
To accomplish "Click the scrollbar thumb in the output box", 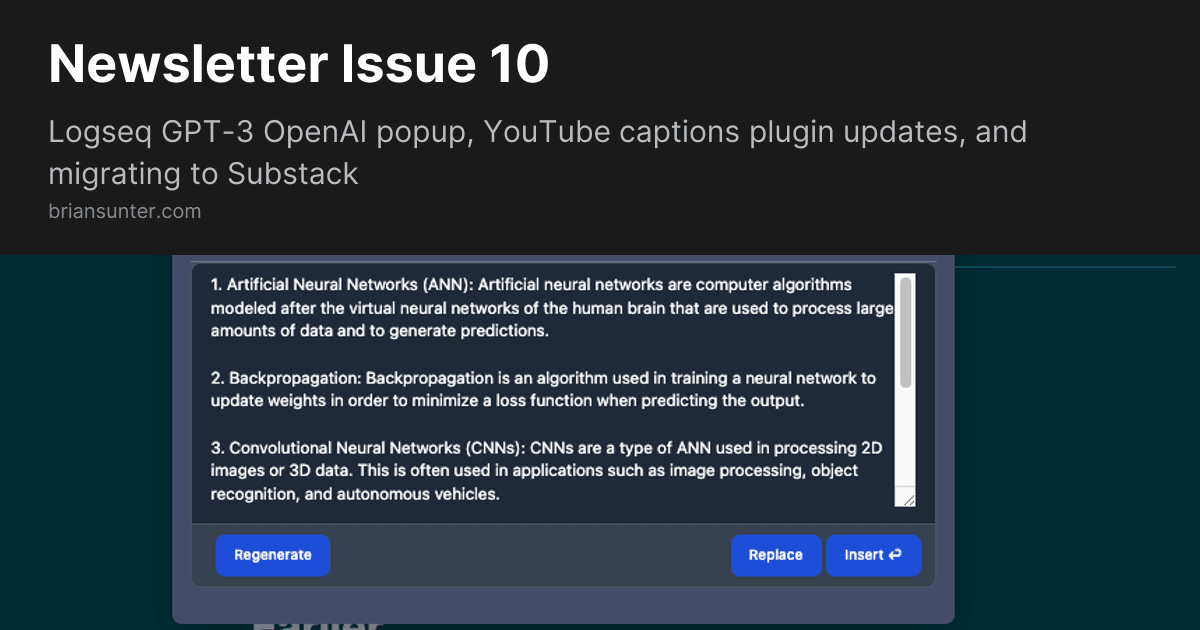I will click(x=905, y=332).
